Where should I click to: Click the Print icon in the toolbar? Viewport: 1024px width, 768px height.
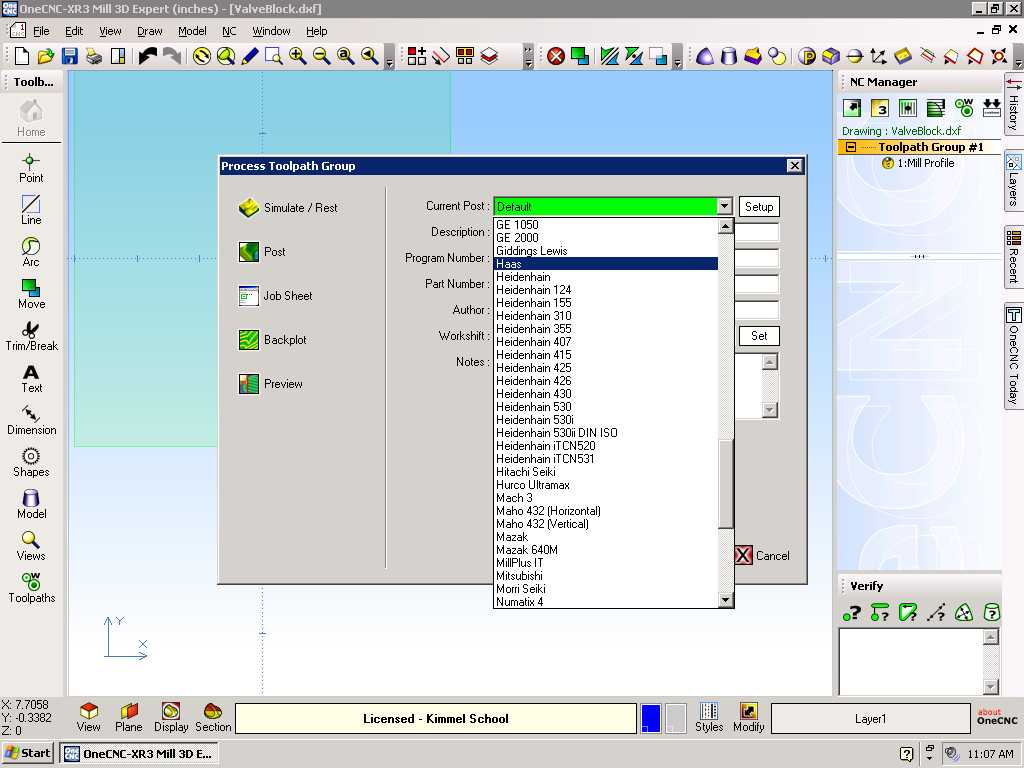tap(94, 56)
